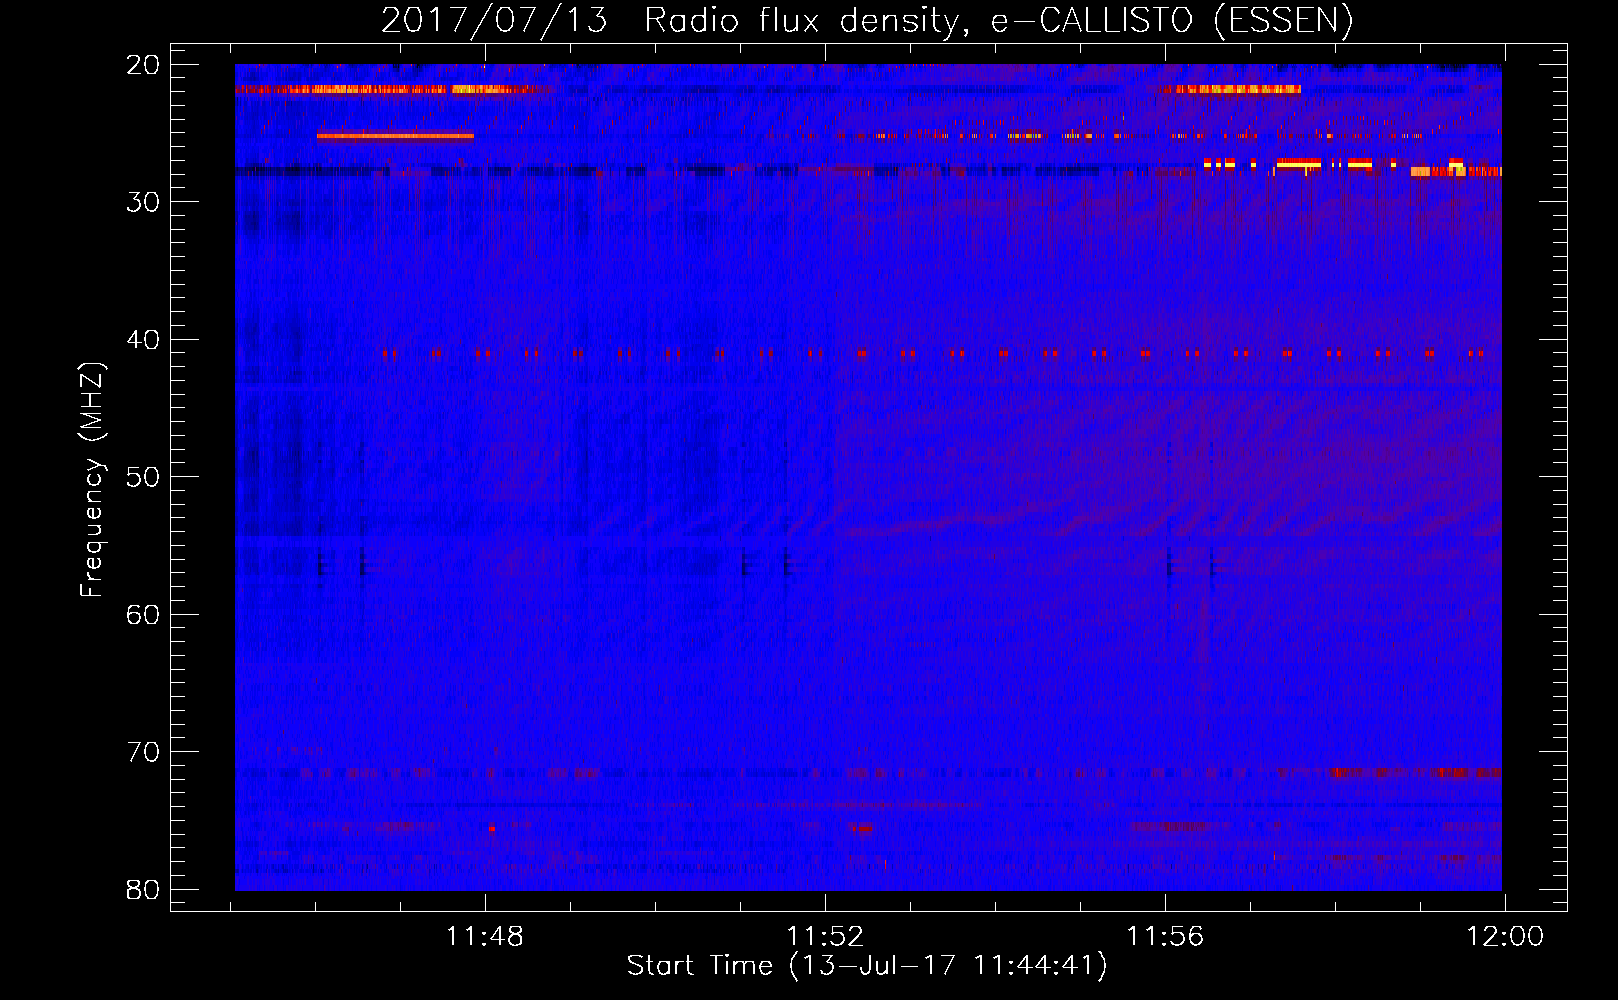Click the 20 MHz frequency tick label

tap(144, 65)
